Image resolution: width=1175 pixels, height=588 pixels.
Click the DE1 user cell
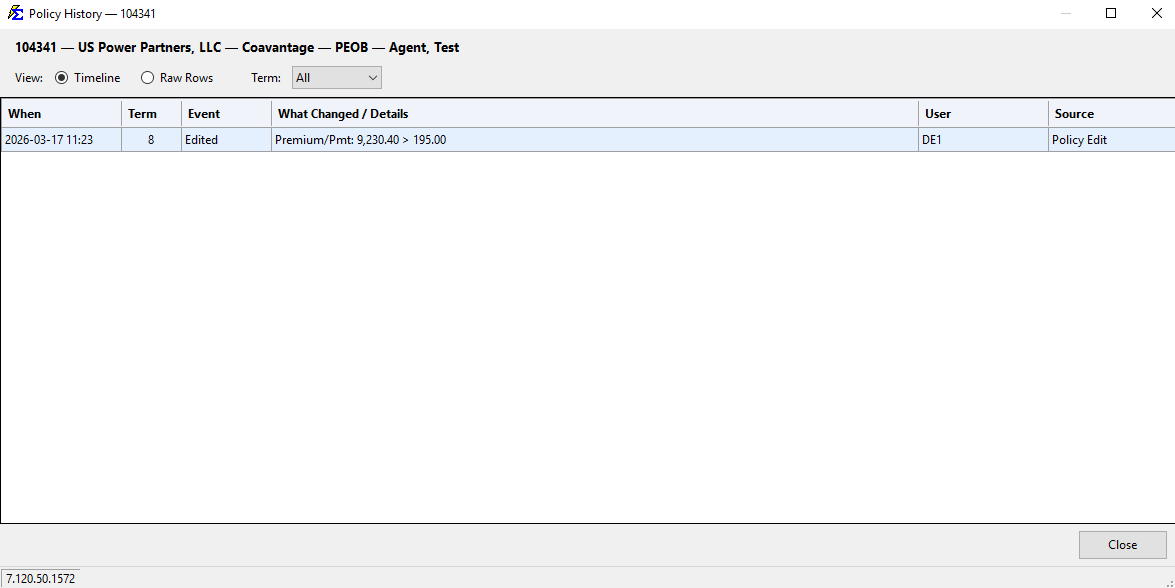983,140
